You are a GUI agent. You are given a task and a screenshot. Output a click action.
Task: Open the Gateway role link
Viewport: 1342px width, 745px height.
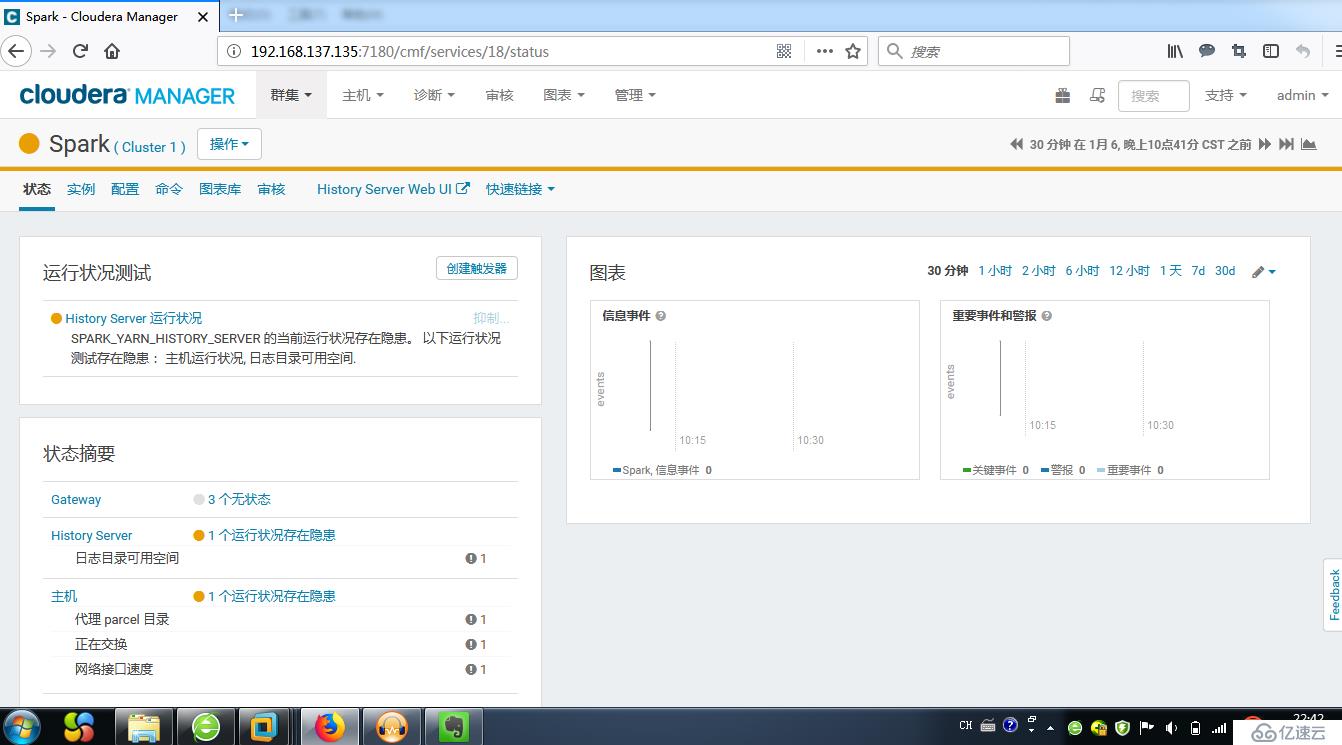(x=76, y=499)
